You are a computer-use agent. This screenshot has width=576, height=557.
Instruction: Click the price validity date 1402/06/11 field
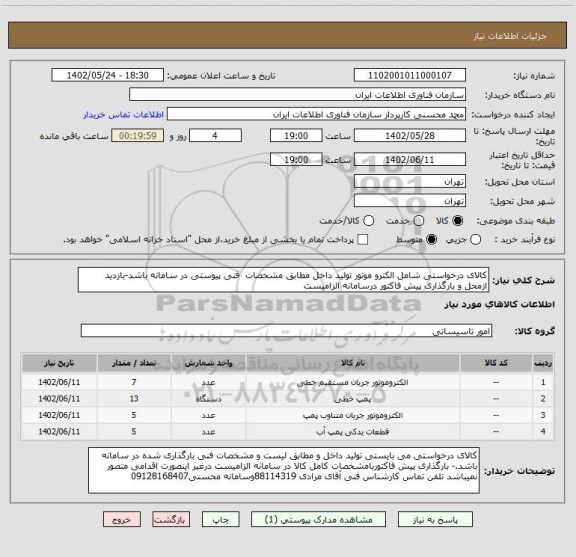(410, 159)
